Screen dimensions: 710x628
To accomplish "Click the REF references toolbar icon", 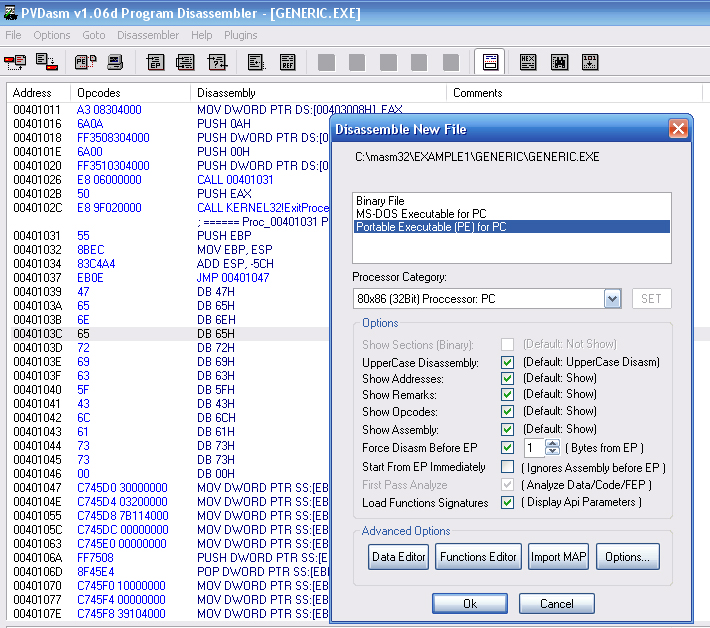I will [x=287, y=62].
